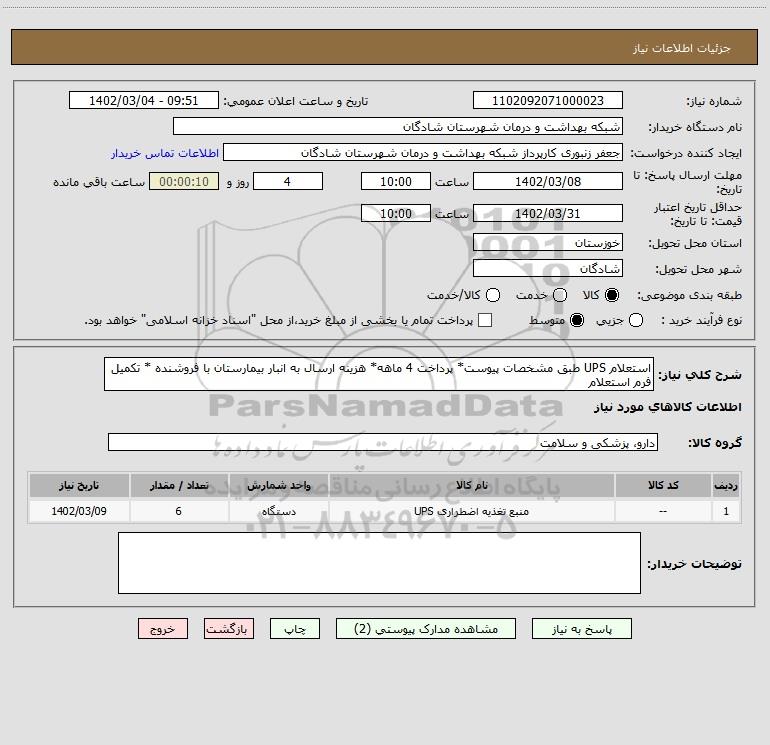Click the remaining time field 00:00:10
770x745 pixels.
click(184, 181)
